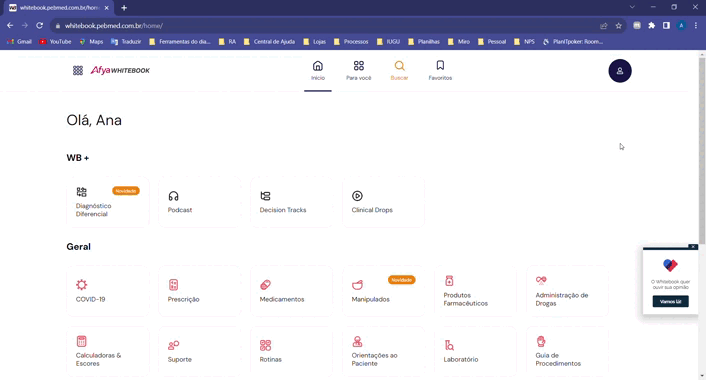Expand the Planilhas bookmark folder
706x380 pixels.
424,41
